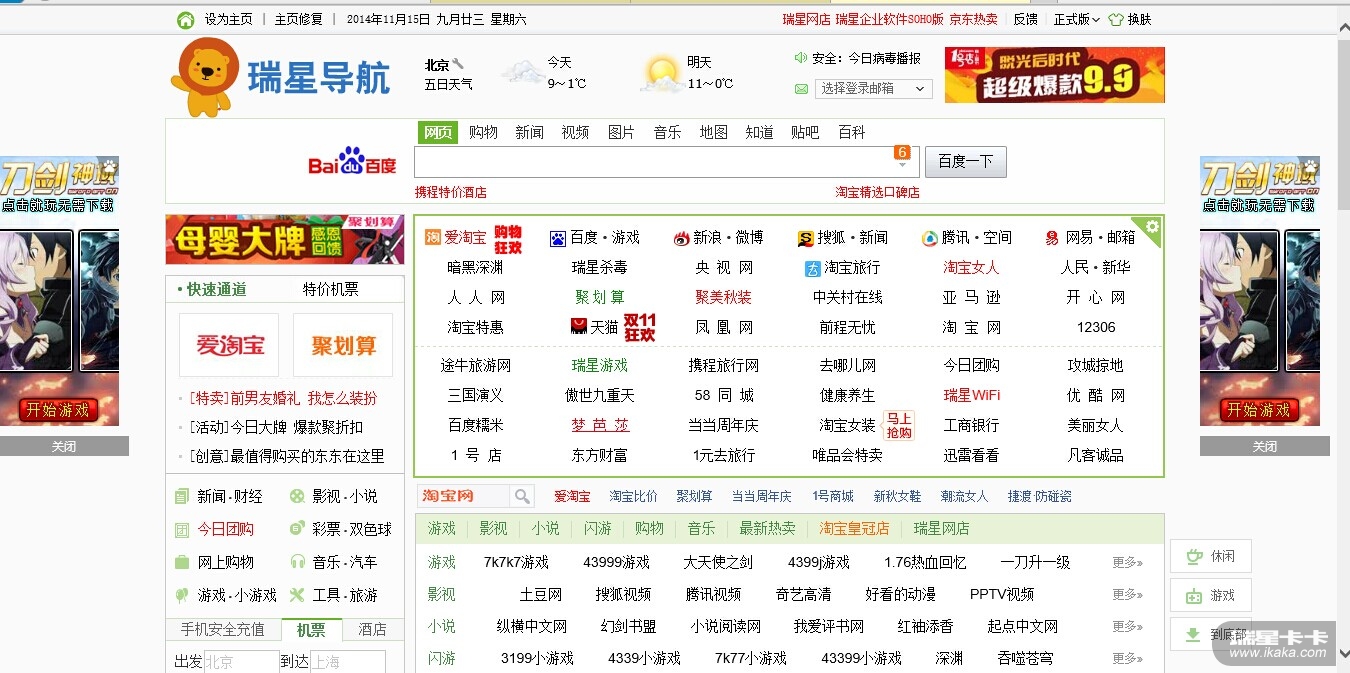Select the 图片 search tab
Image resolution: width=1350 pixels, height=673 pixels.
click(x=622, y=132)
